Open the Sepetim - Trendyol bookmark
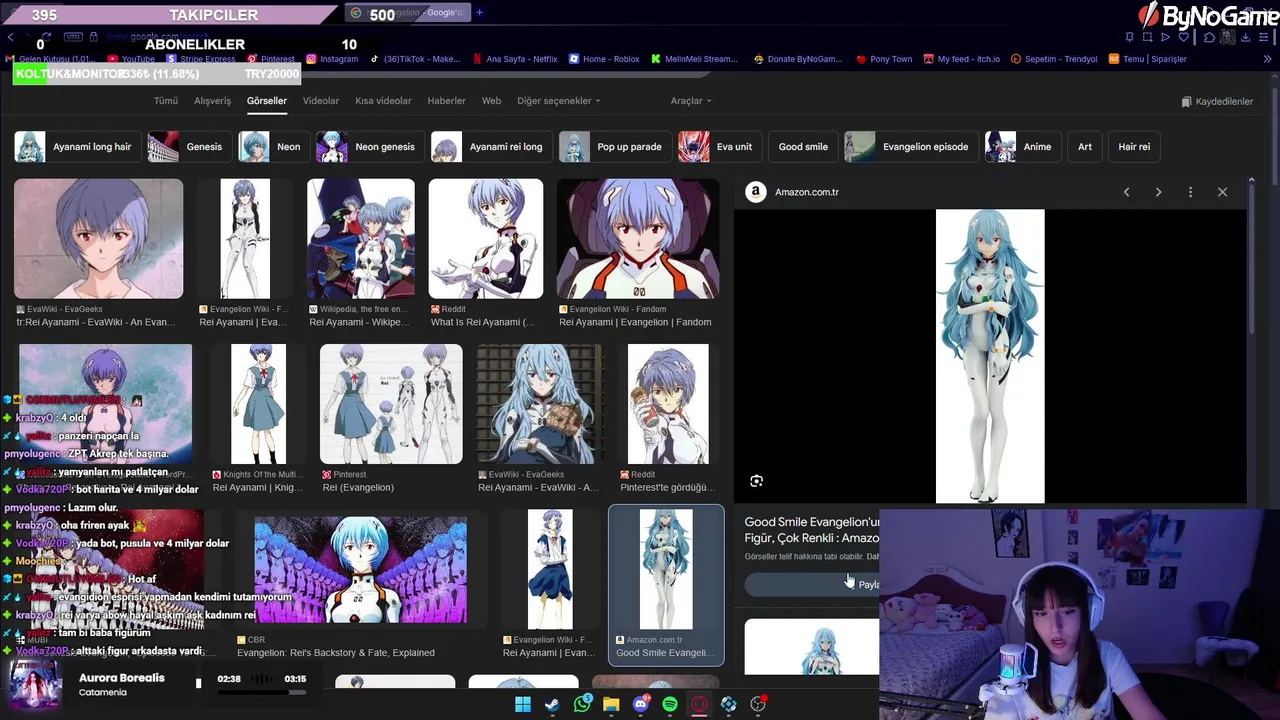This screenshot has height=720, width=1280. 1054,59
